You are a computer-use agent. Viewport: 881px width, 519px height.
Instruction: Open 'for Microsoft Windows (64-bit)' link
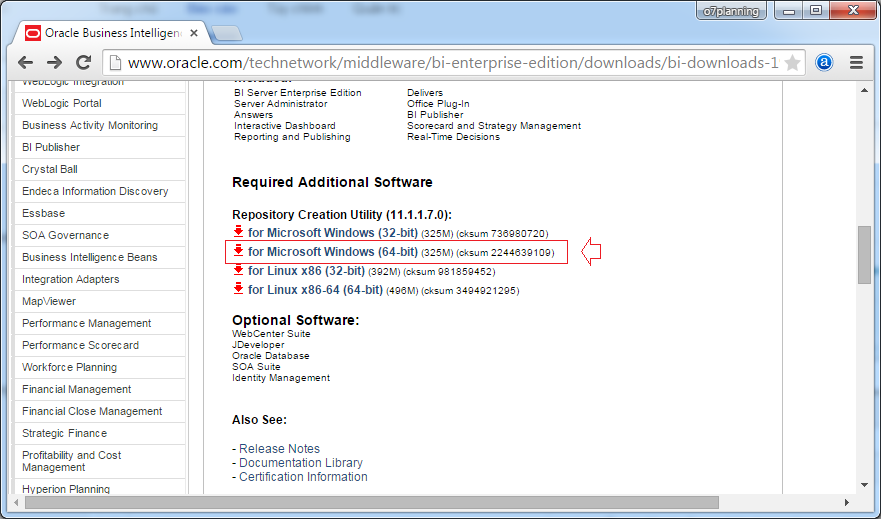[x=333, y=252]
